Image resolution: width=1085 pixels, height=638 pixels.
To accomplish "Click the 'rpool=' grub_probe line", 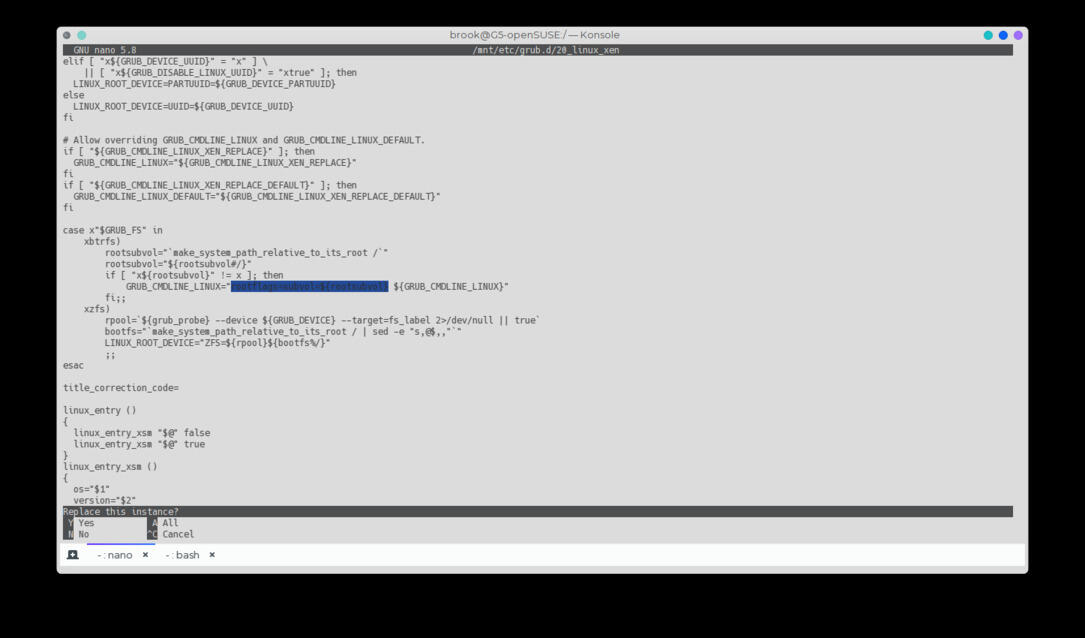I will (x=322, y=320).
